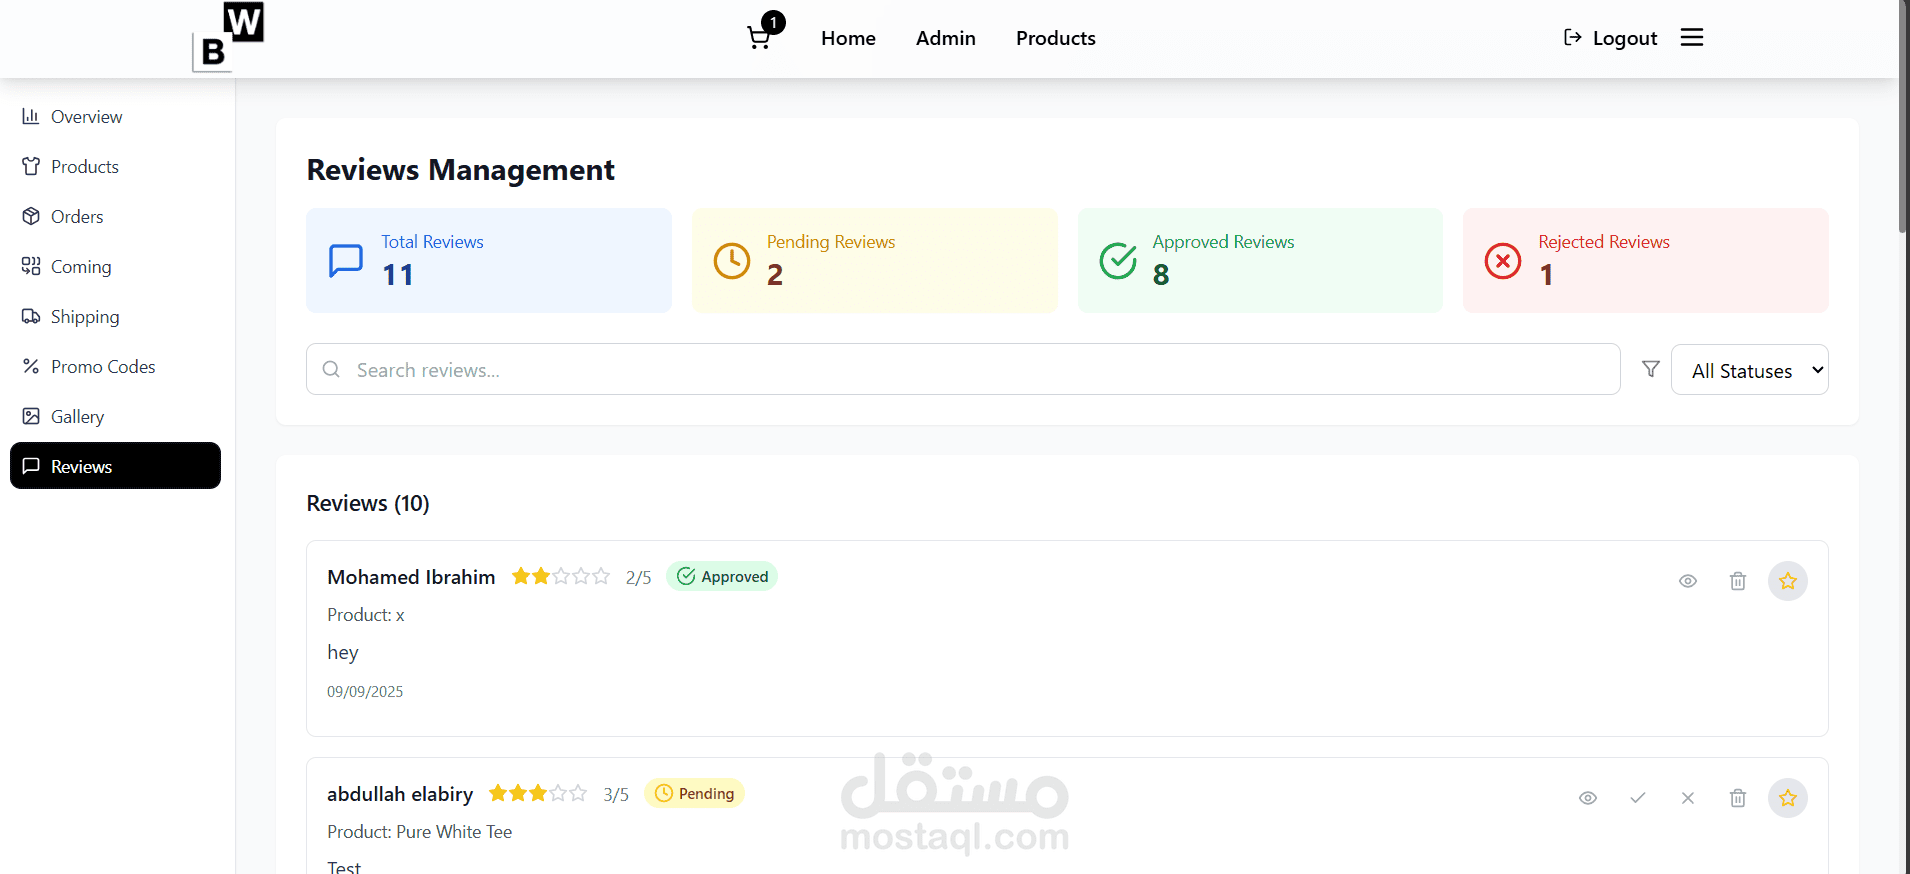The height and width of the screenshot is (874, 1910).
Task: Click the Product: x text
Action: pos(366,615)
